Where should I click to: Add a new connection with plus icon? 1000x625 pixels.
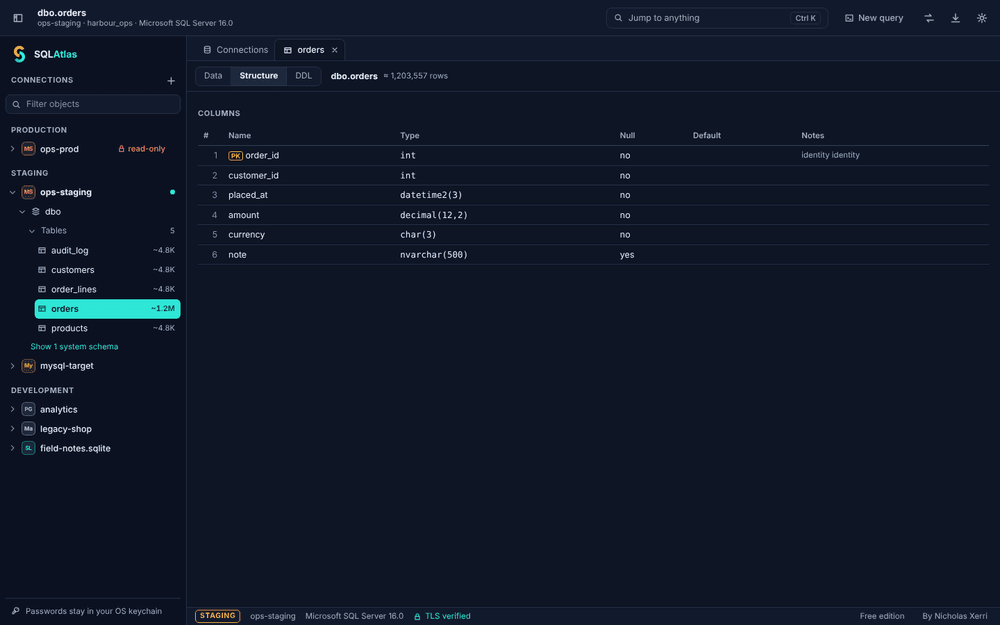tap(171, 80)
